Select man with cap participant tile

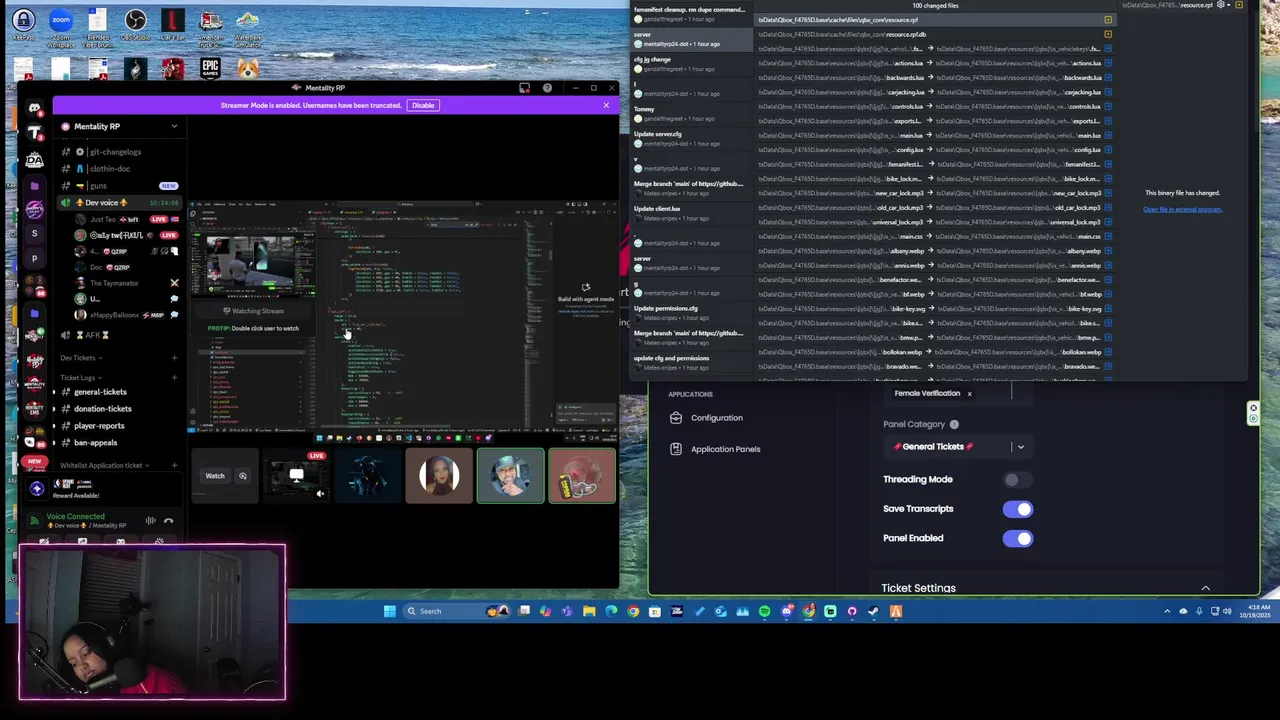511,476
